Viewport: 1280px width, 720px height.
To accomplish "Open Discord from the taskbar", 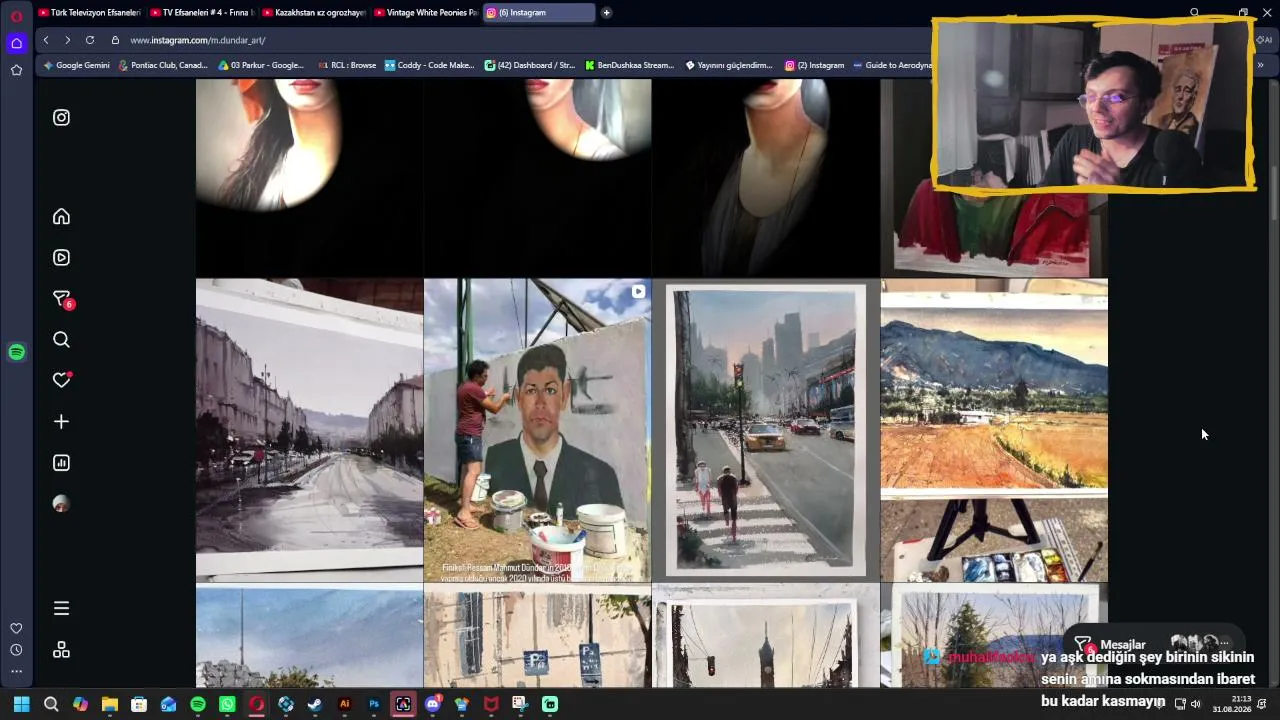I will [433, 704].
